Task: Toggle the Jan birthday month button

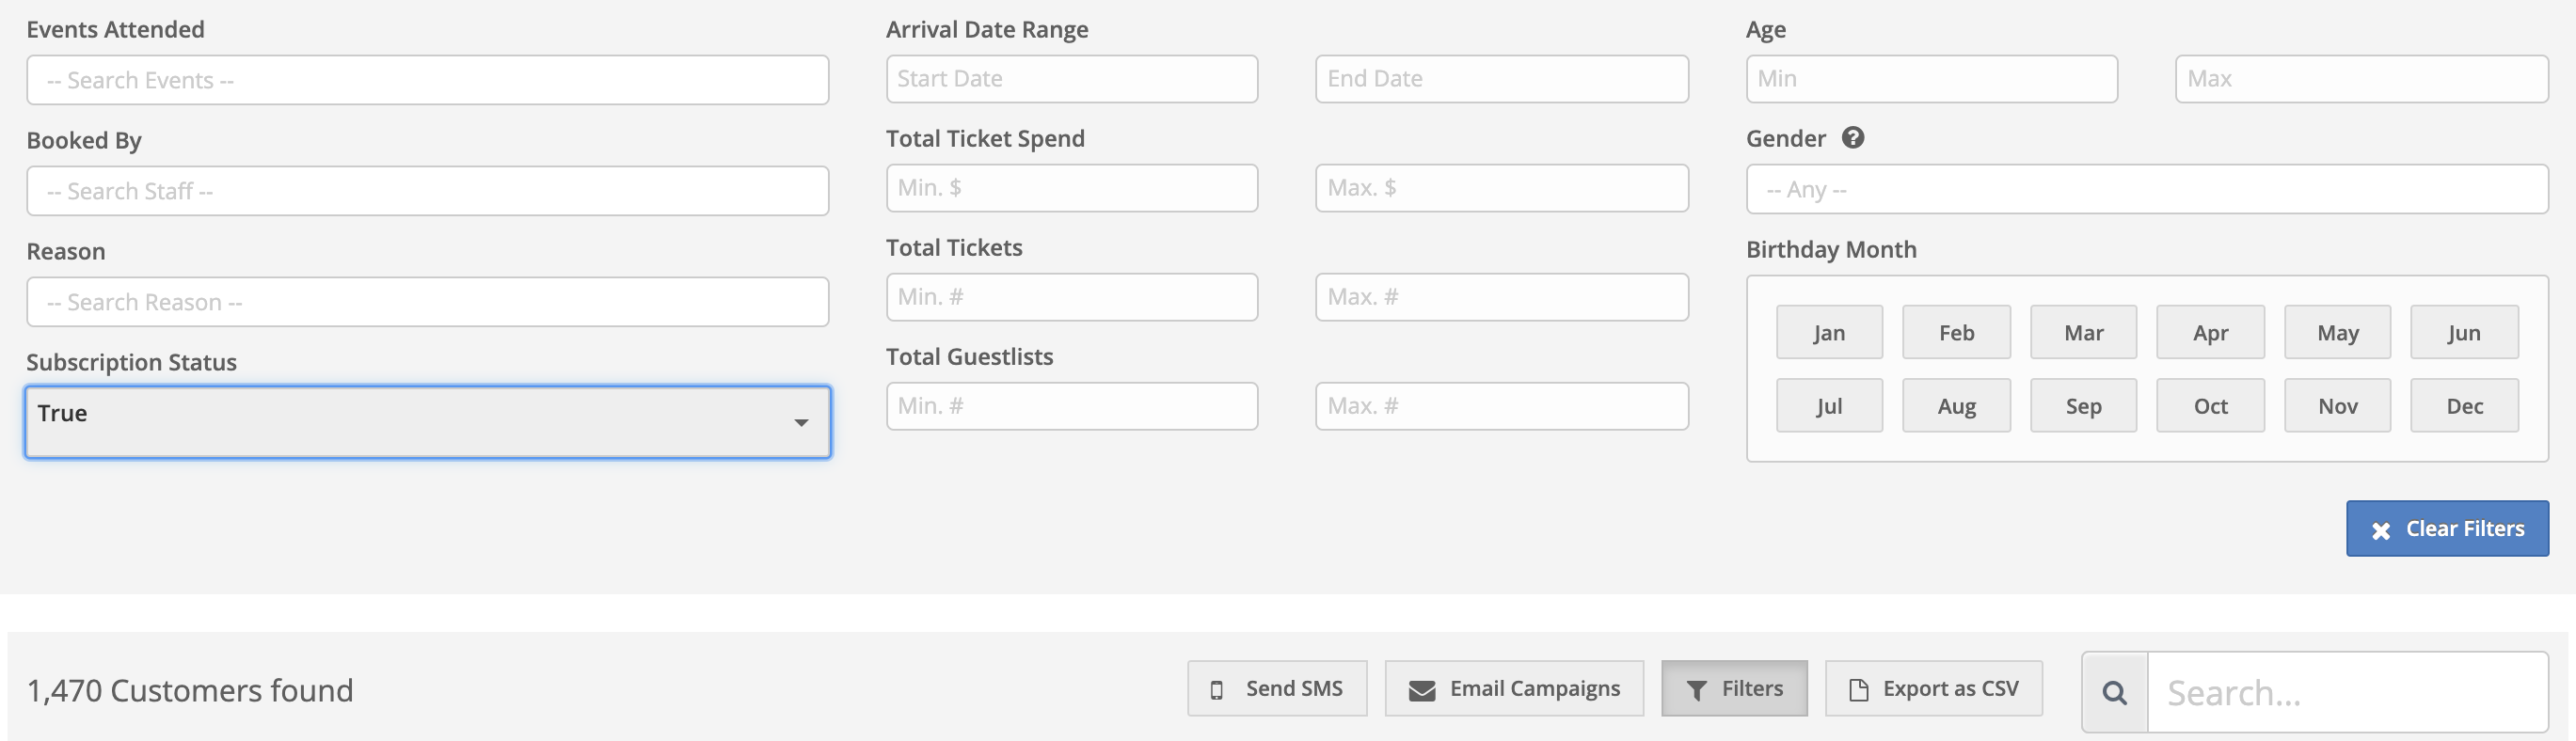Action: pos(1829,332)
